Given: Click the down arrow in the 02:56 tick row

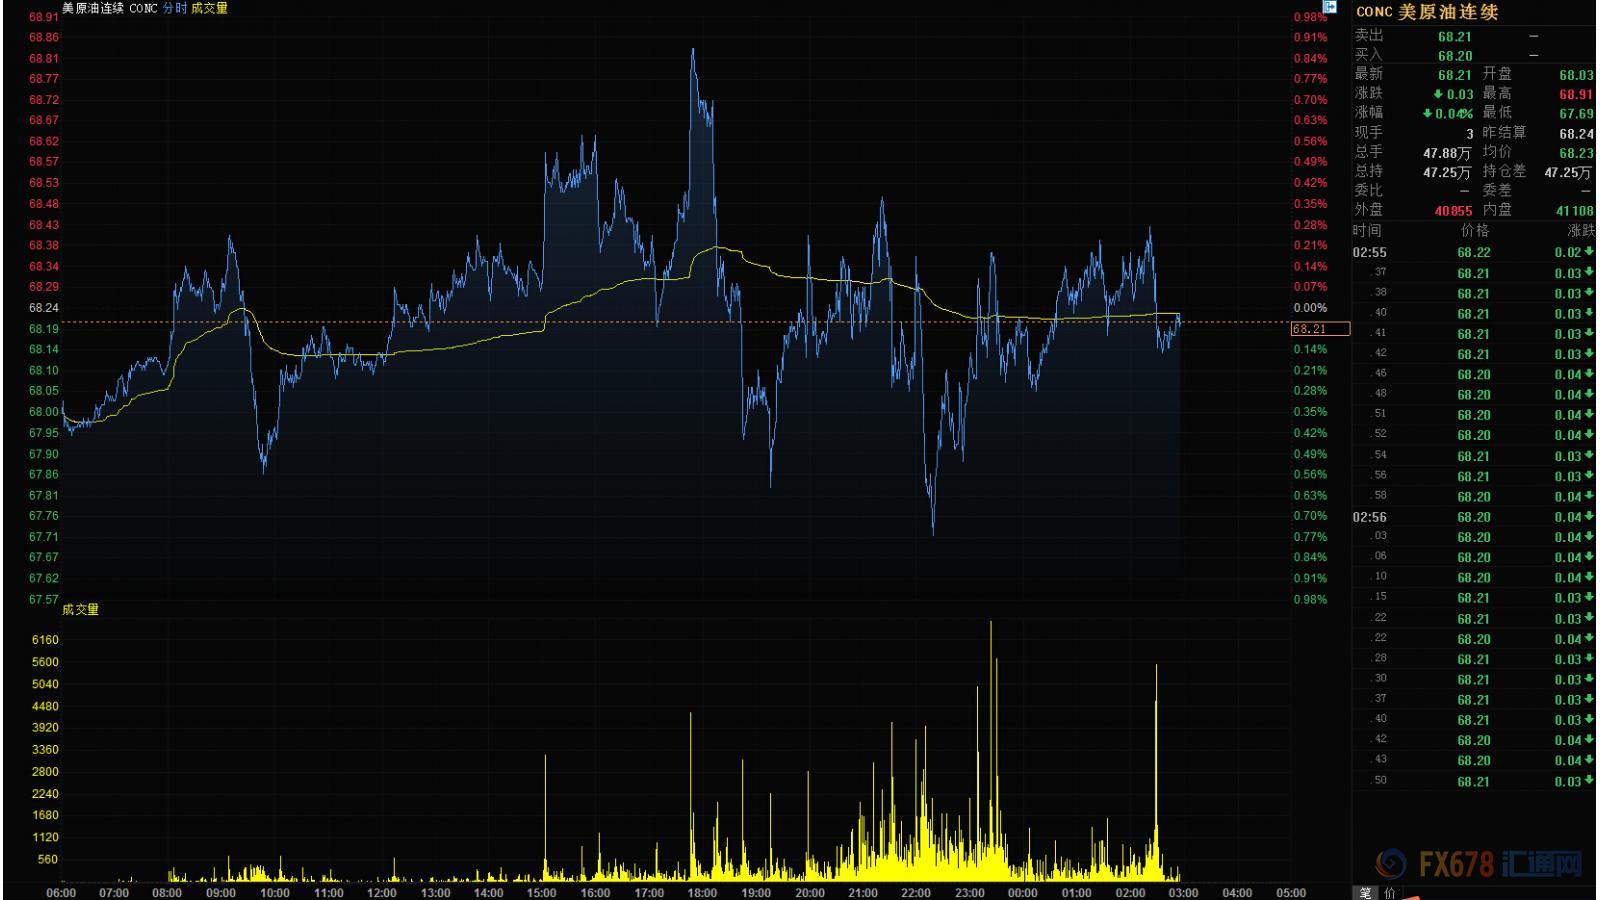Looking at the screenshot, I should click(1589, 517).
